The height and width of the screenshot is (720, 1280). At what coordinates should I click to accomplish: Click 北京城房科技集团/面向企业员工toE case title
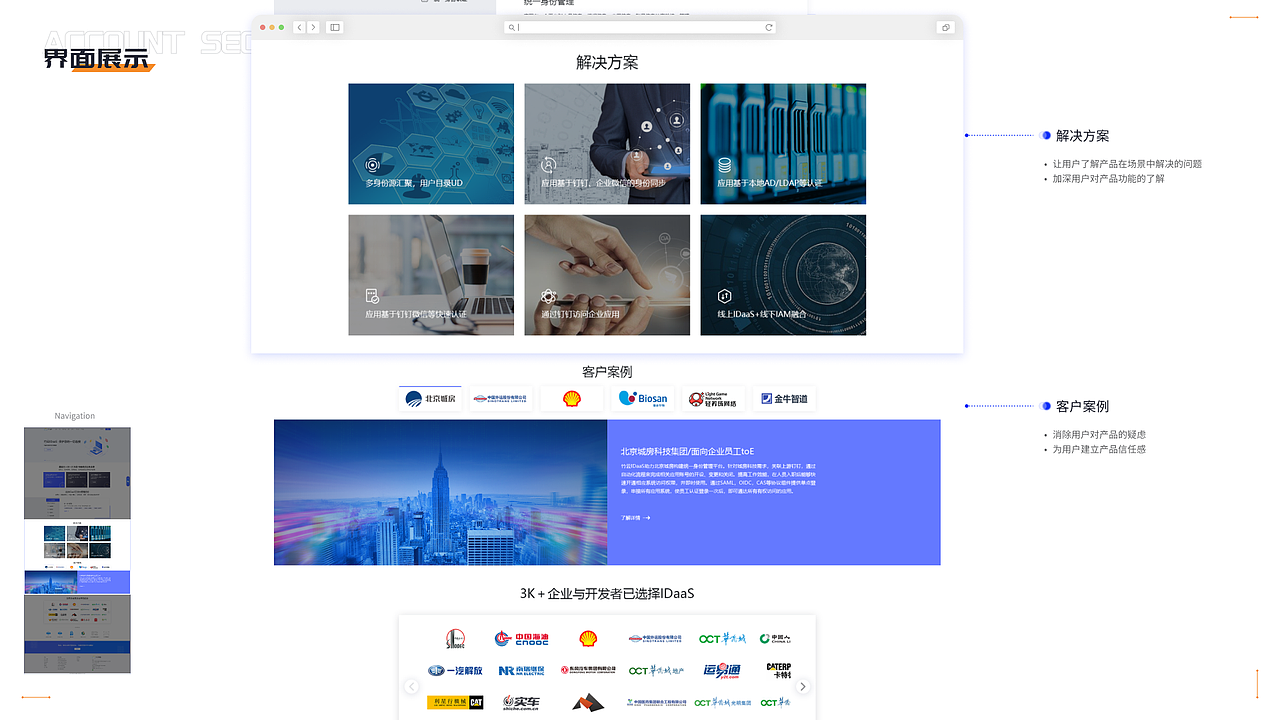point(687,452)
